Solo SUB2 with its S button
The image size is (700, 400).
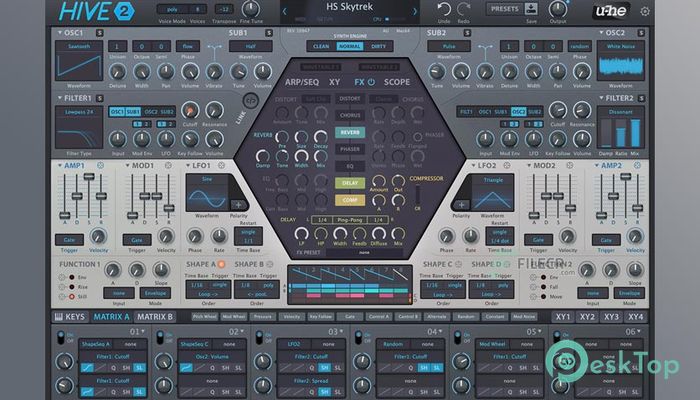tap(467, 33)
